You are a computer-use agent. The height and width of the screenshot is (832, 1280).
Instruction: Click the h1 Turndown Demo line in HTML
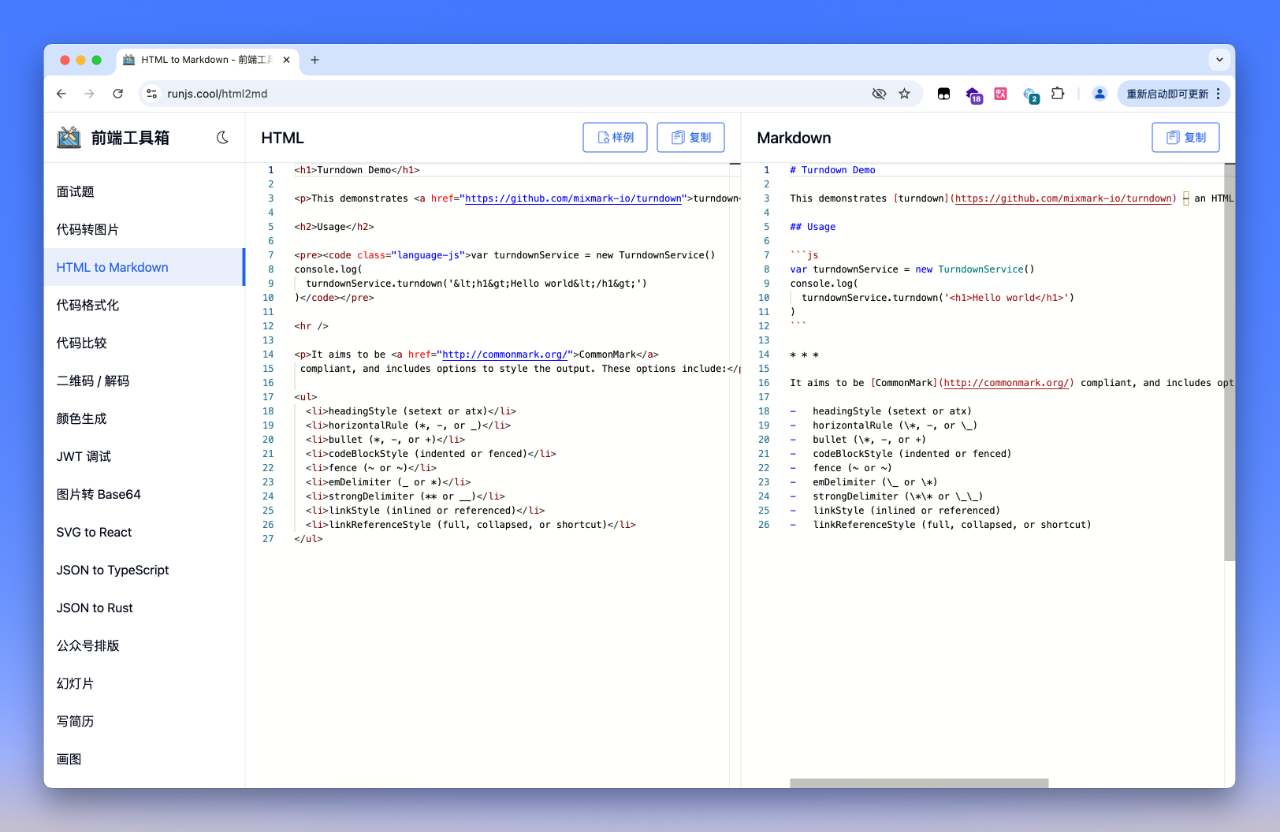357,170
